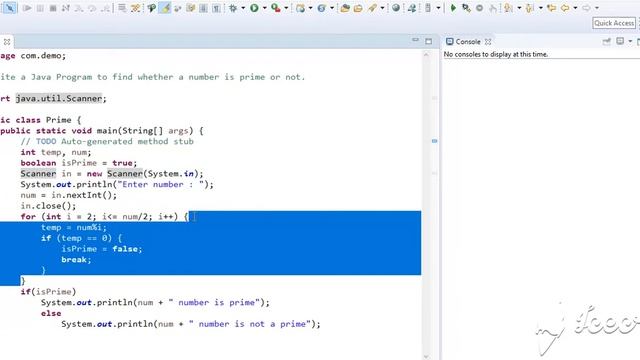The height and width of the screenshot is (360, 640).
Task: Click the gray circle icon after the play arrow
Action: [x=480, y=8]
